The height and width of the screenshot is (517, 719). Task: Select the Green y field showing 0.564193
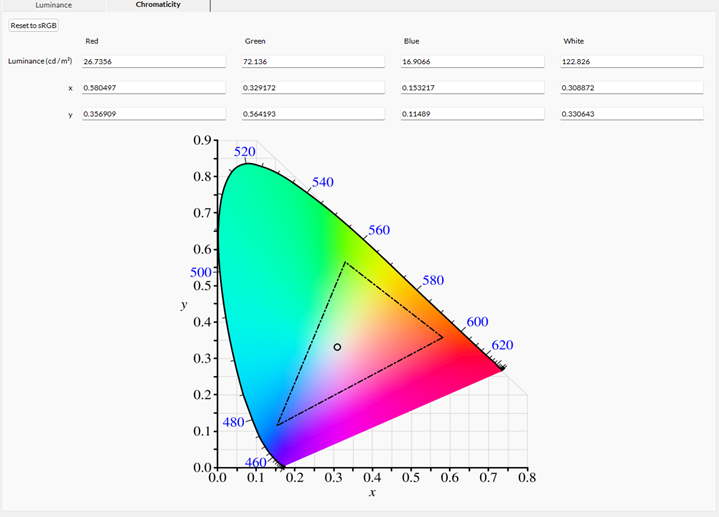pos(313,114)
